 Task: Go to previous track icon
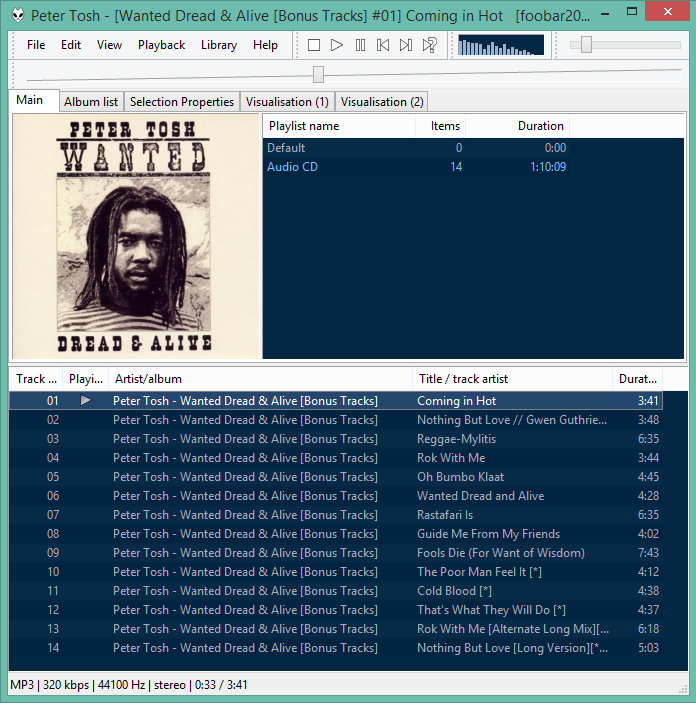[x=383, y=45]
